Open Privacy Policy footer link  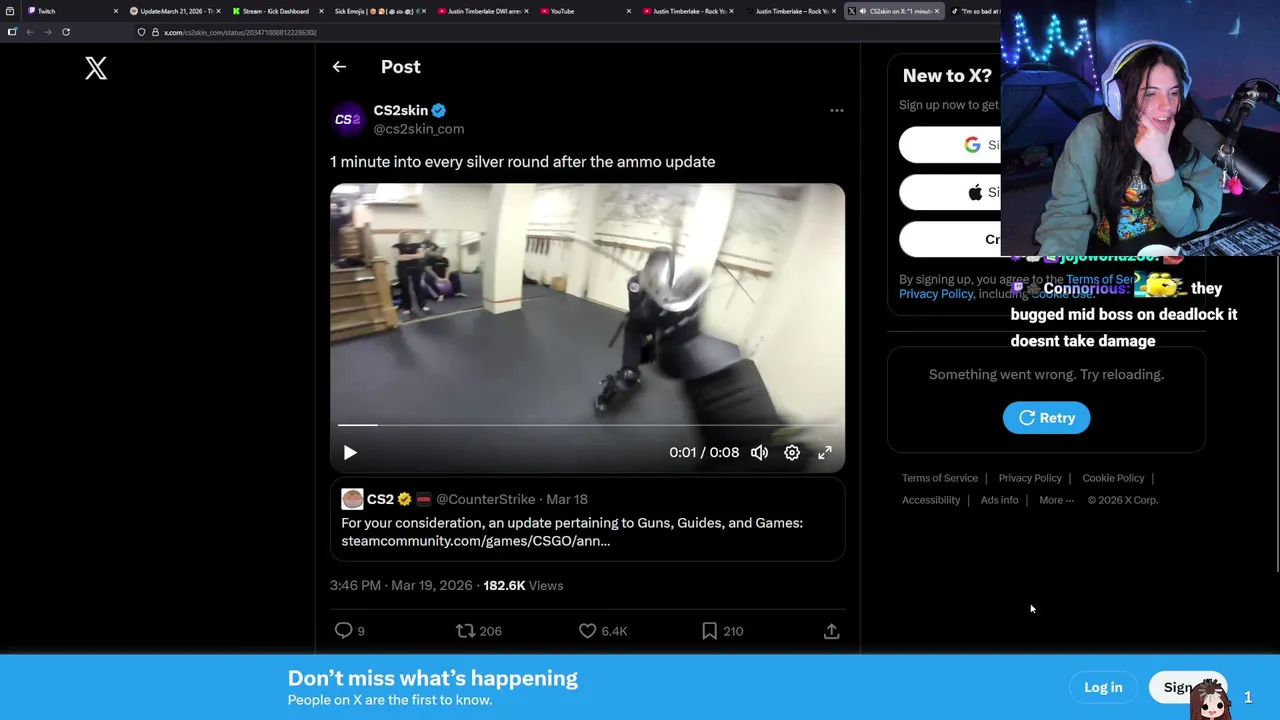coord(1030,478)
